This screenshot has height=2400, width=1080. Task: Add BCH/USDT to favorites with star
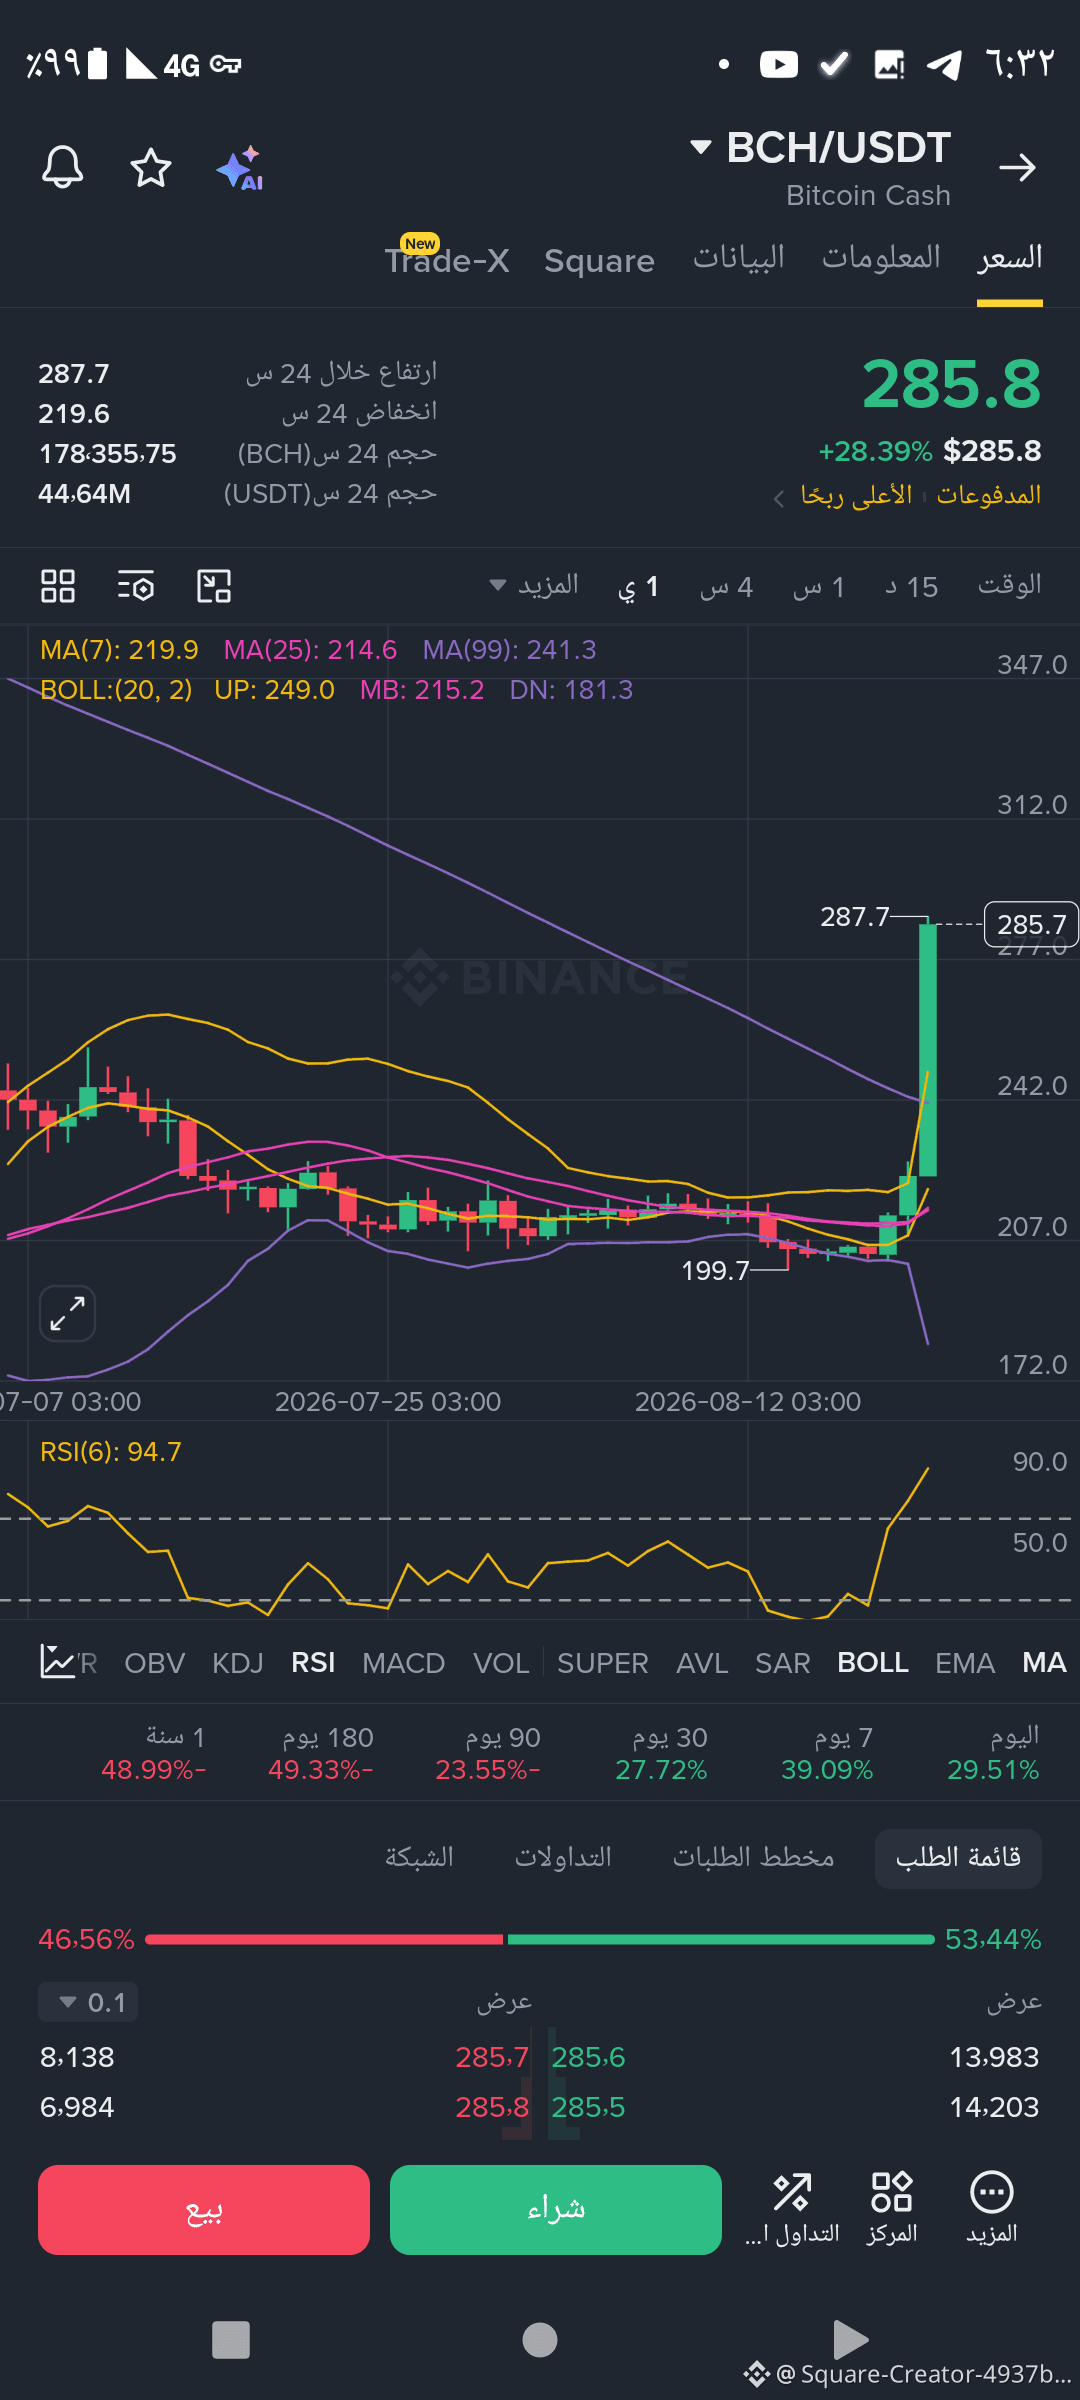pyautogui.click(x=151, y=167)
